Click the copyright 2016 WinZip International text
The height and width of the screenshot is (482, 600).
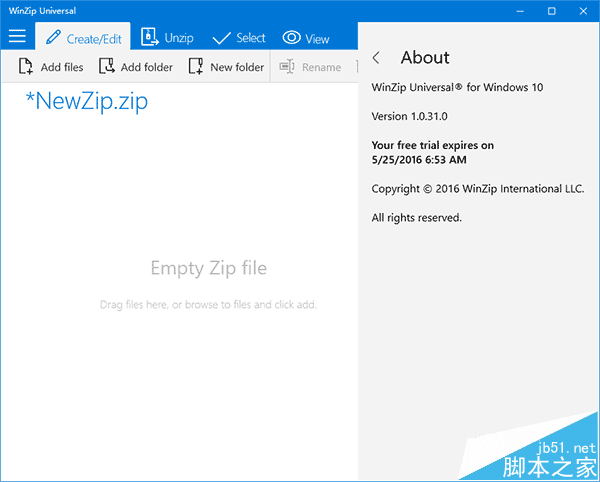pyautogui.click(x=478, y=189)
